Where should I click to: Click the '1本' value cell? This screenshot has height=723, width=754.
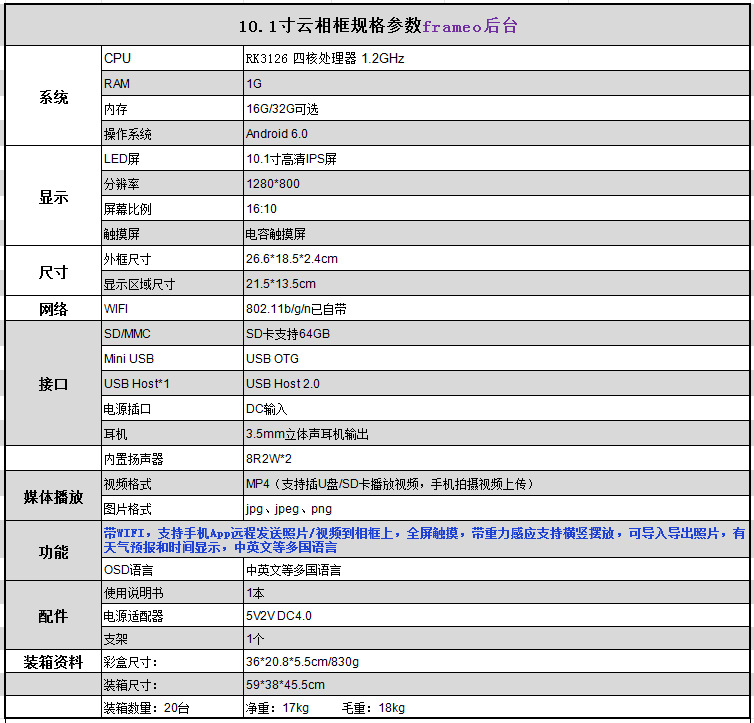point(496,592)
